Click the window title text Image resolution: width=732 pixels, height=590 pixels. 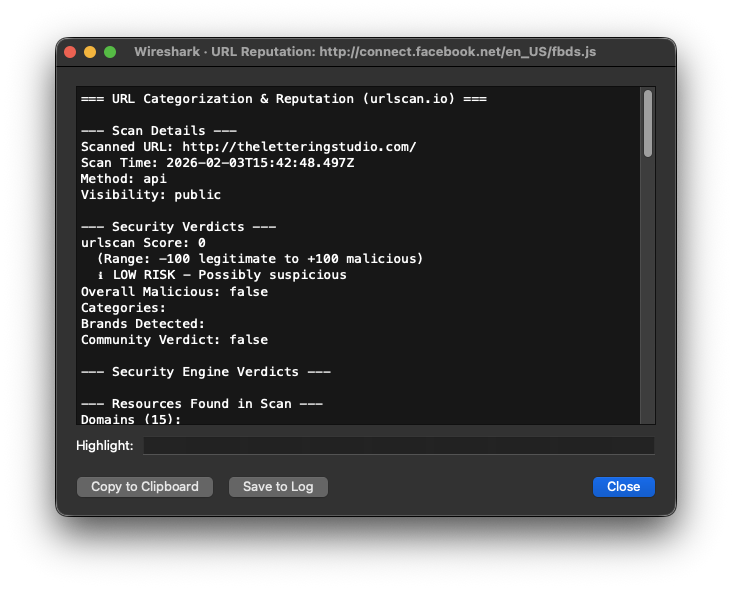click(365, 52)
